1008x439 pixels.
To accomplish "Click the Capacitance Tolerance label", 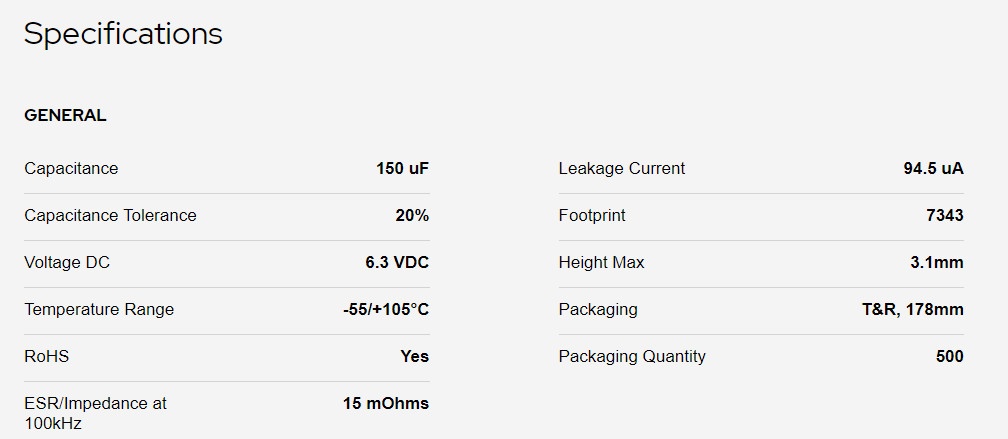I will click(111, 215).
